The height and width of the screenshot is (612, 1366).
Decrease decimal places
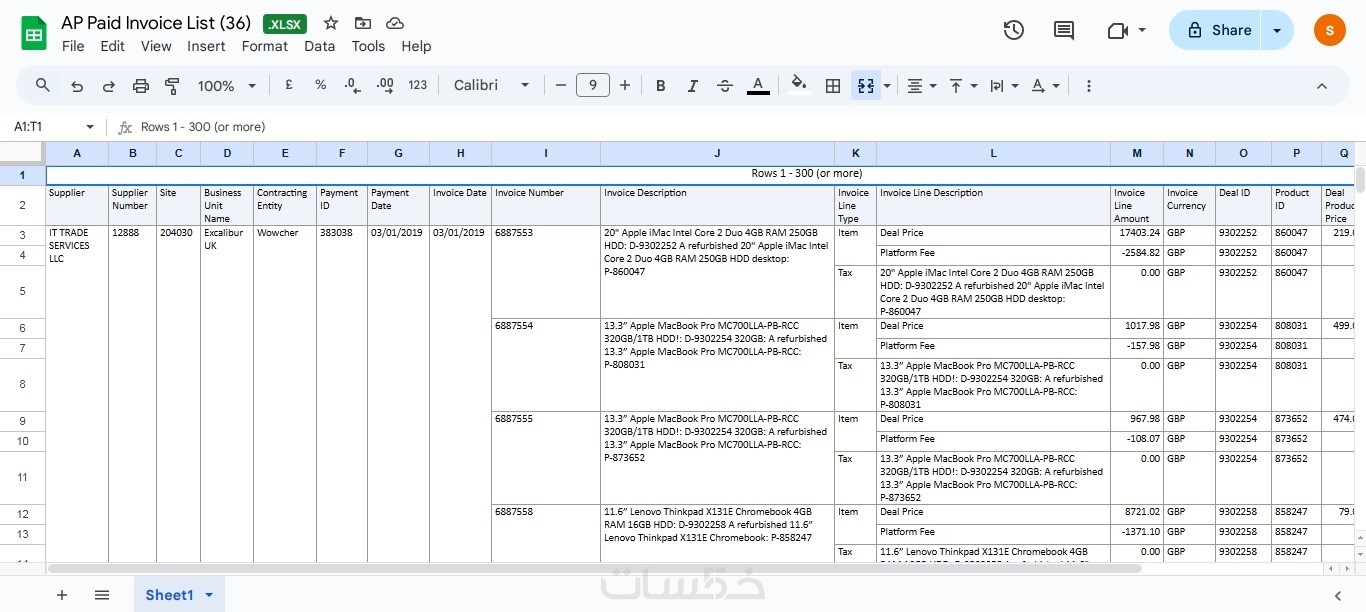352,86
